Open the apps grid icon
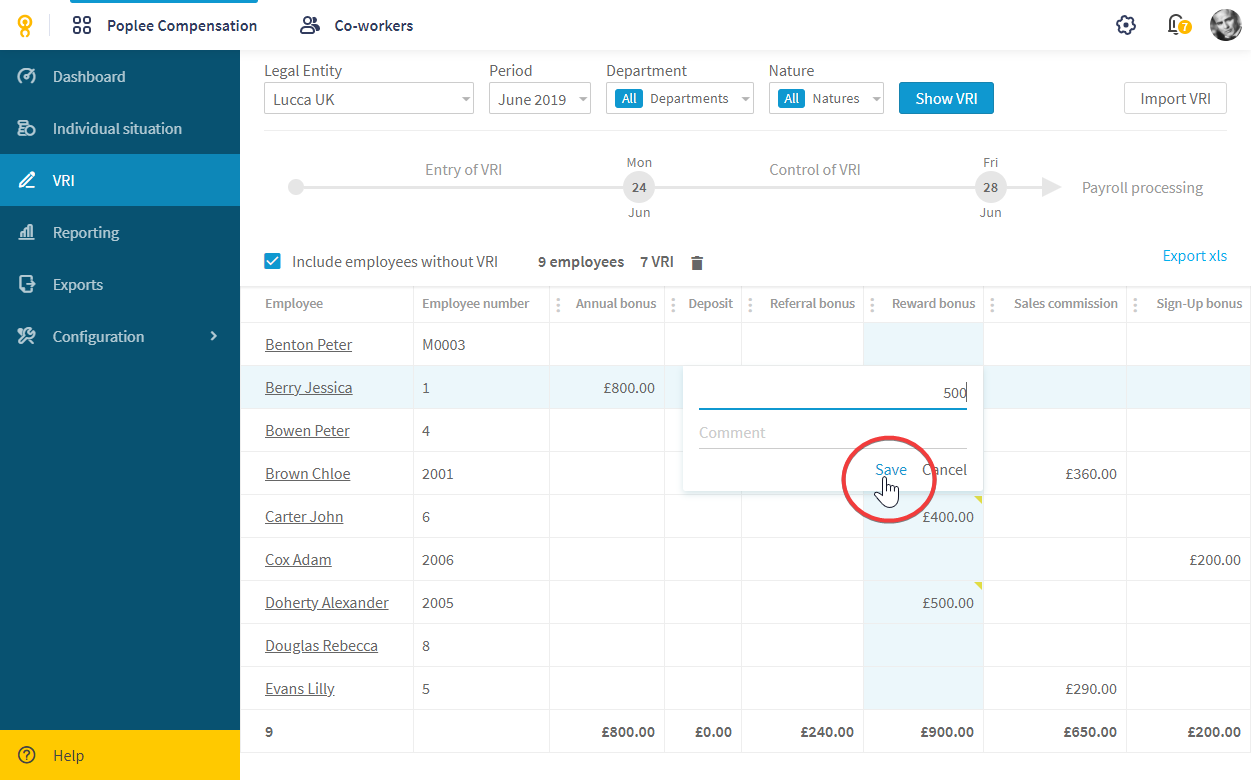This screenshot has height=780, width=1251. pos(82,26)
